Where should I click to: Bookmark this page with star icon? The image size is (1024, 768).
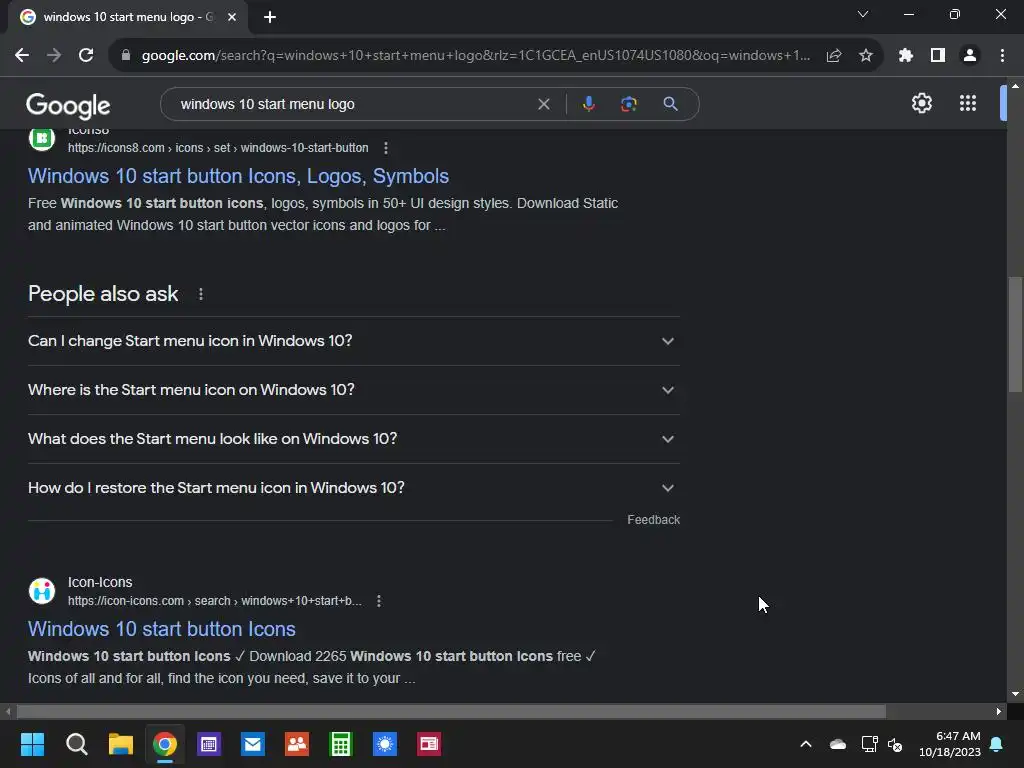click(866, 56)
